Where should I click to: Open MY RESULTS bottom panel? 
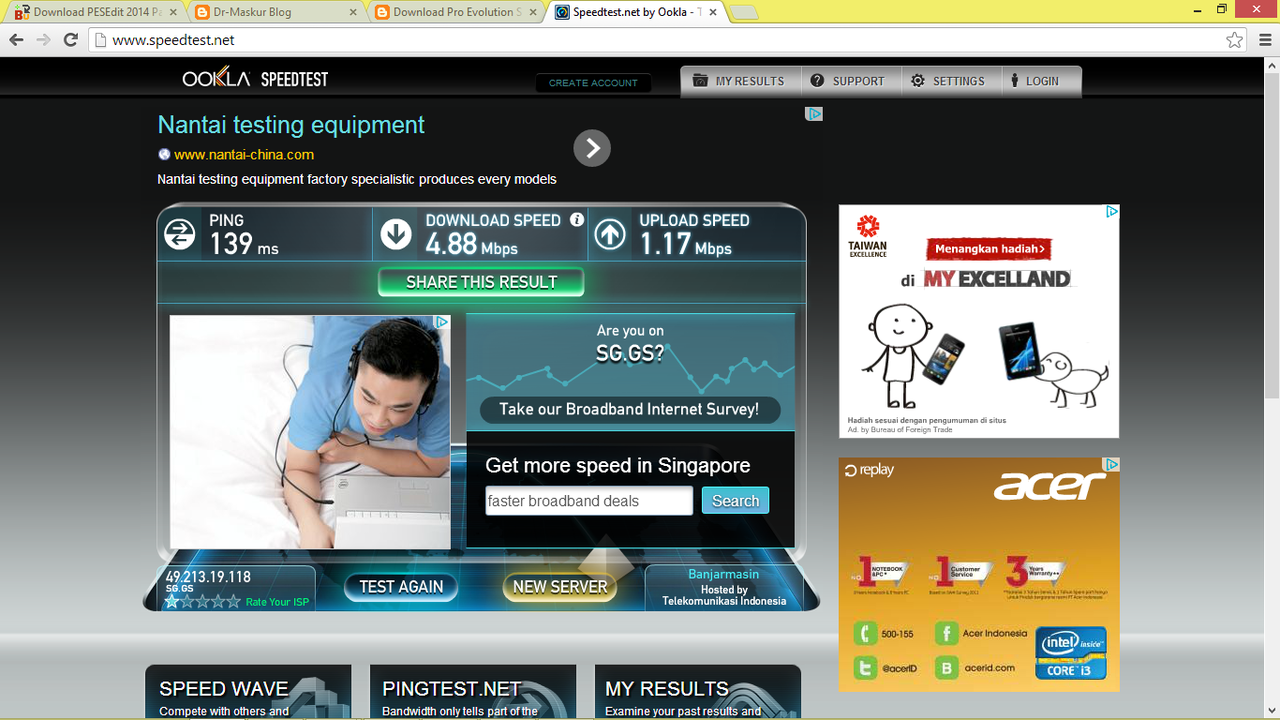point(698,692)
